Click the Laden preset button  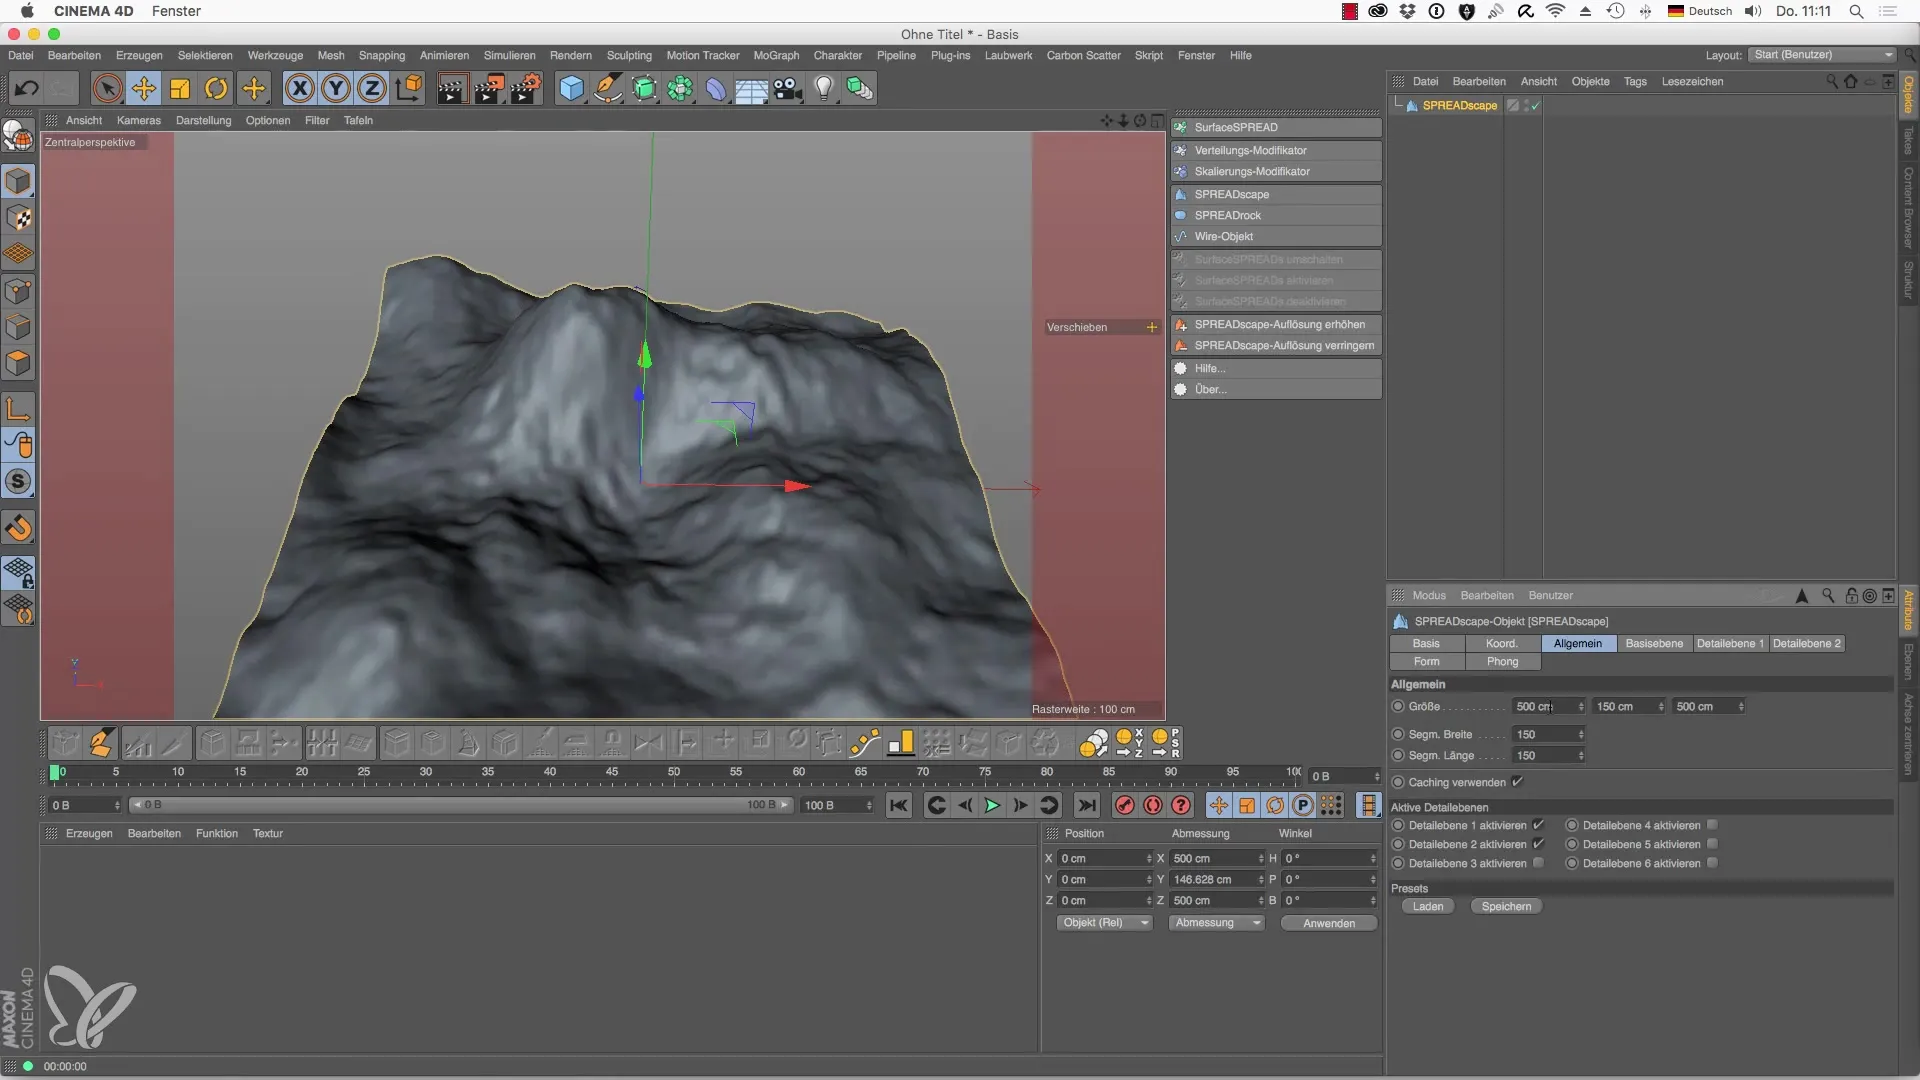1428,906
